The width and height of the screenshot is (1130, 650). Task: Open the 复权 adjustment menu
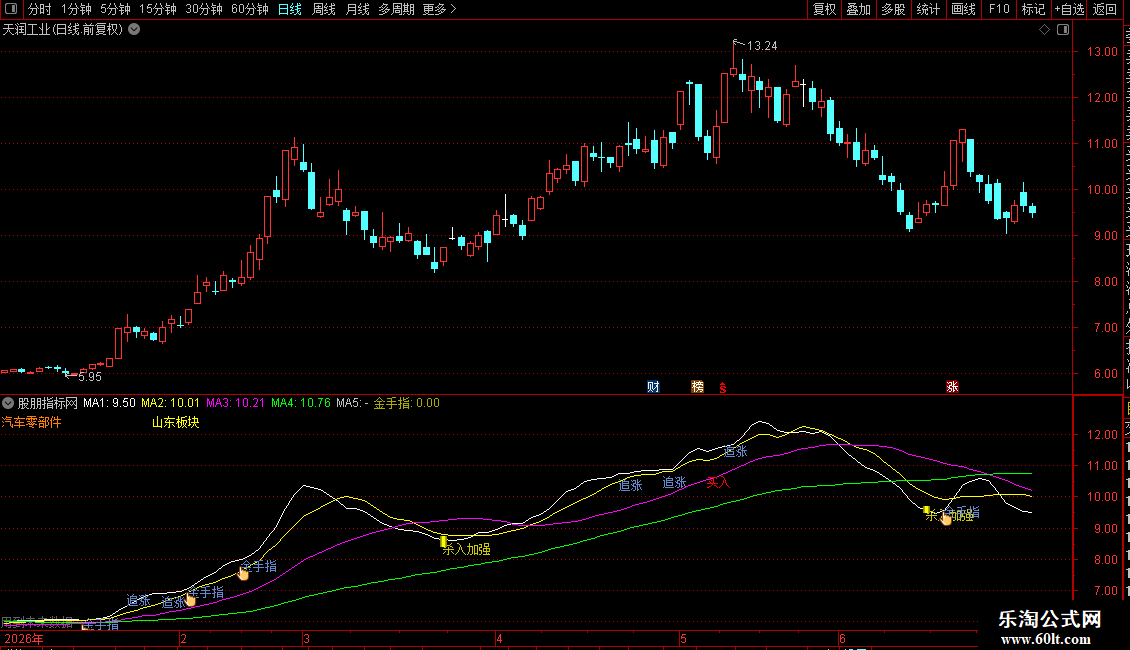tap(824, 9)
